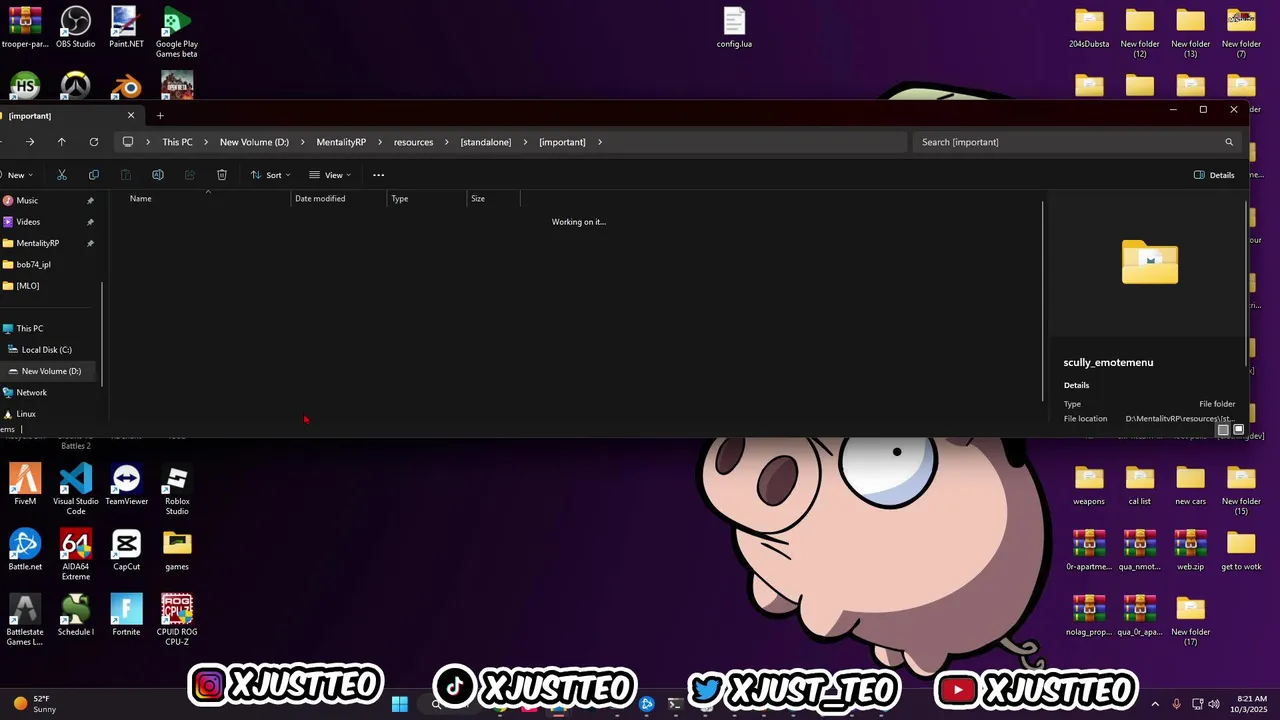Open Battle.net desktop shortcut
This screenshot has width=1280, height=720.
(x=25, y=550)
